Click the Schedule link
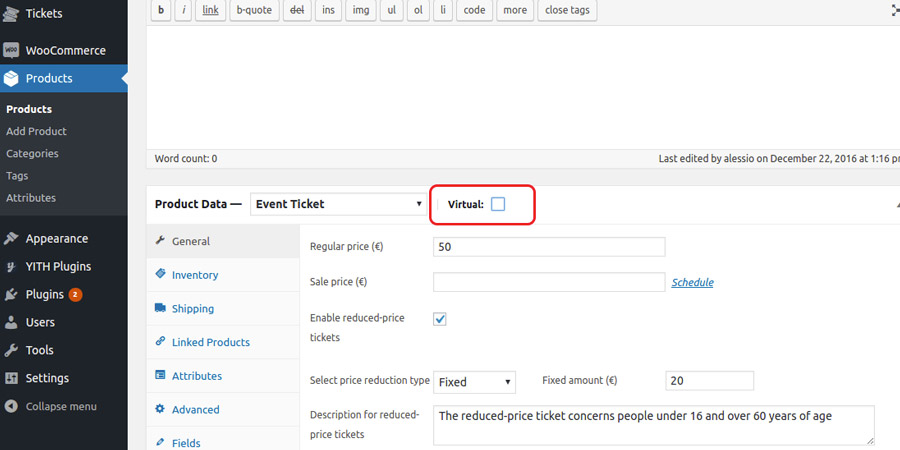Screen dimensions: 900x450 [692, 283]
